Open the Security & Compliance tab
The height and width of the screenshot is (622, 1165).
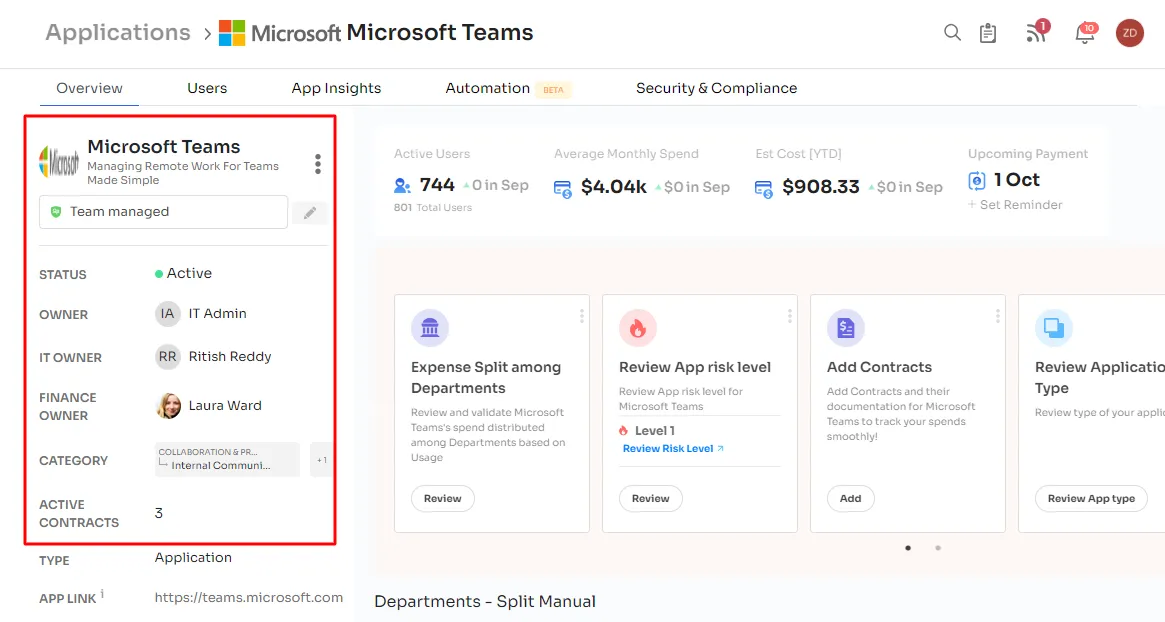716,88
